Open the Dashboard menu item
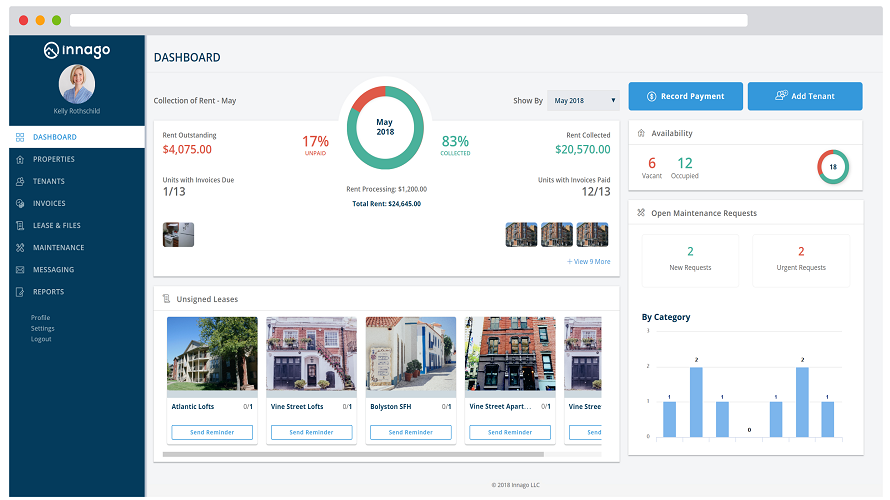 (54, 137)
